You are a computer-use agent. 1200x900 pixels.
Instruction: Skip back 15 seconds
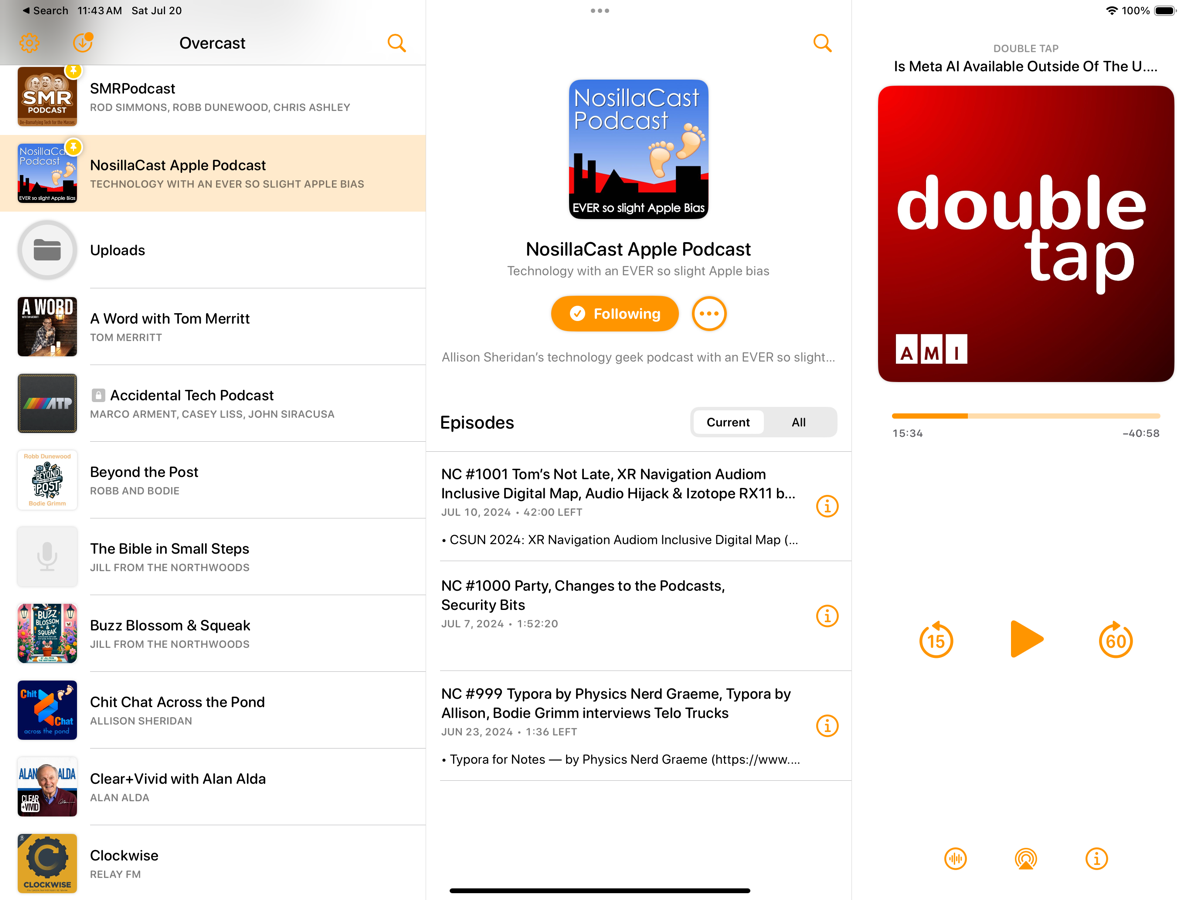[x=936, y=640]
